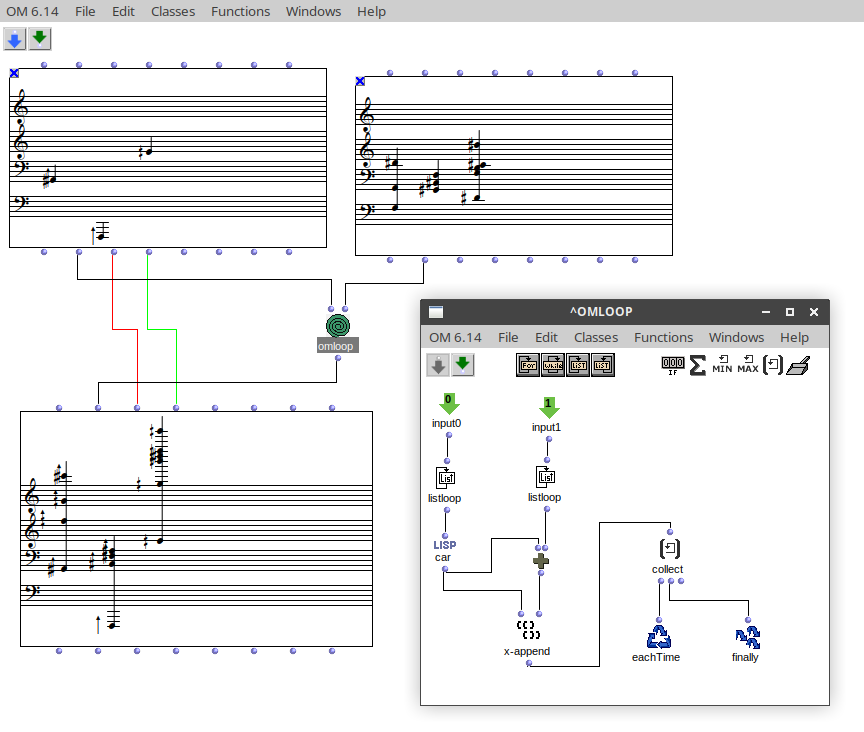Open the Help menu in the OMLOOP window
The width and height of the screenshot is (864, 732).
tap(795, 337)
